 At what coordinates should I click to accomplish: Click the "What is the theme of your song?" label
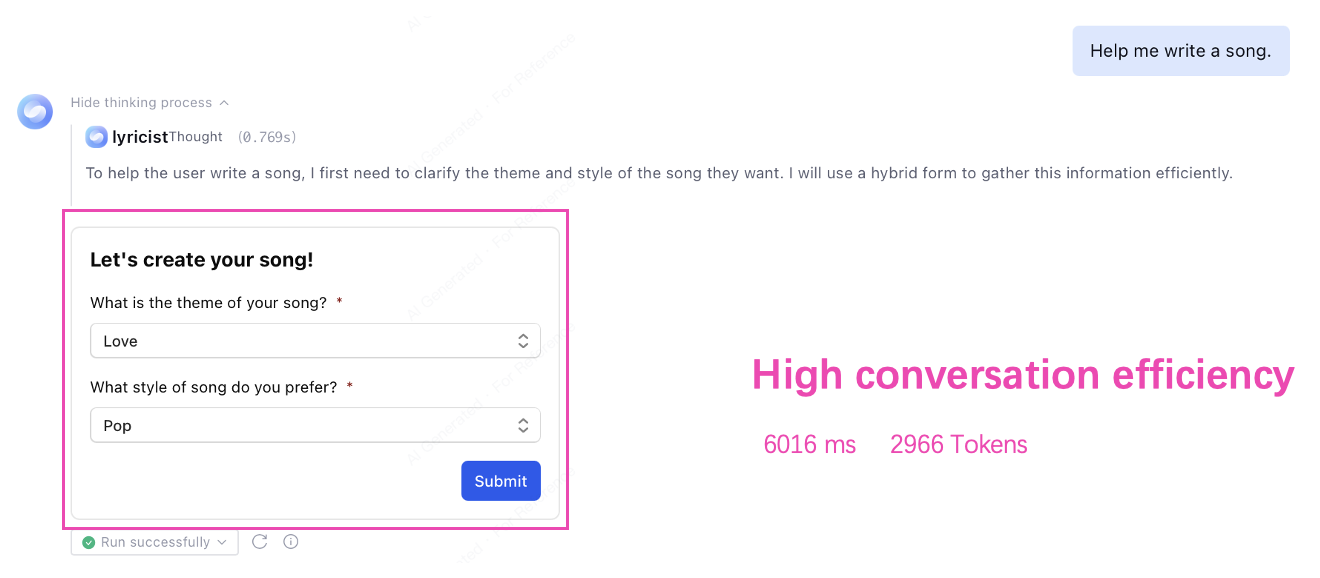point(208,303)
